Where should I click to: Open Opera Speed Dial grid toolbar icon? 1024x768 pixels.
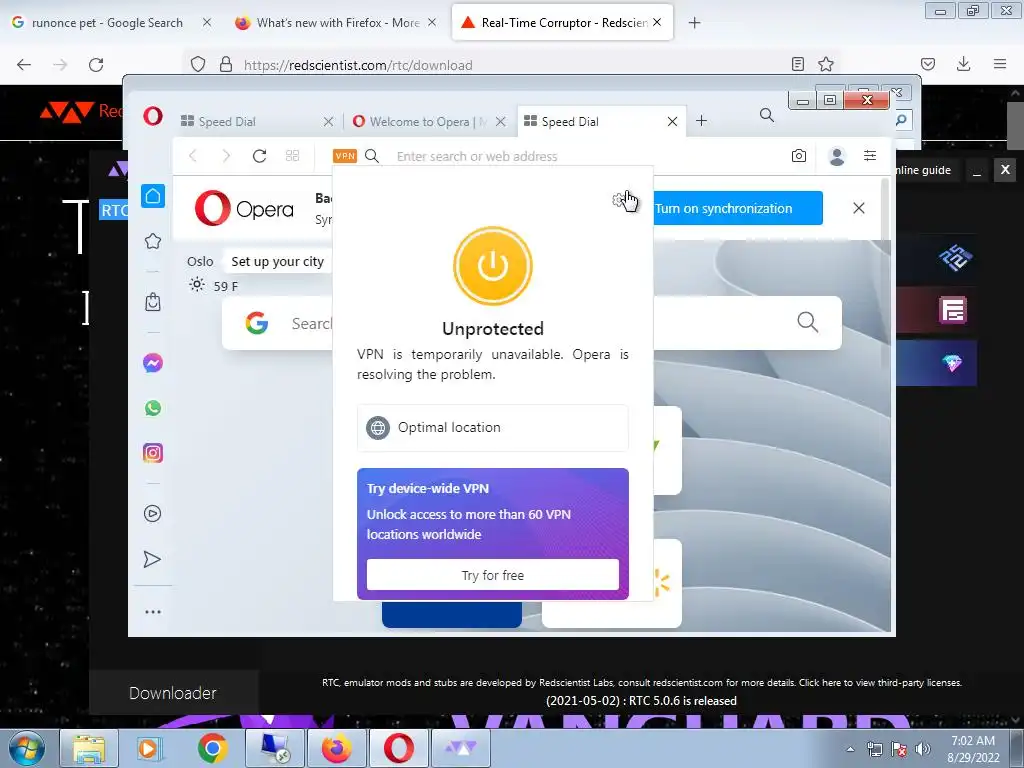293,156
